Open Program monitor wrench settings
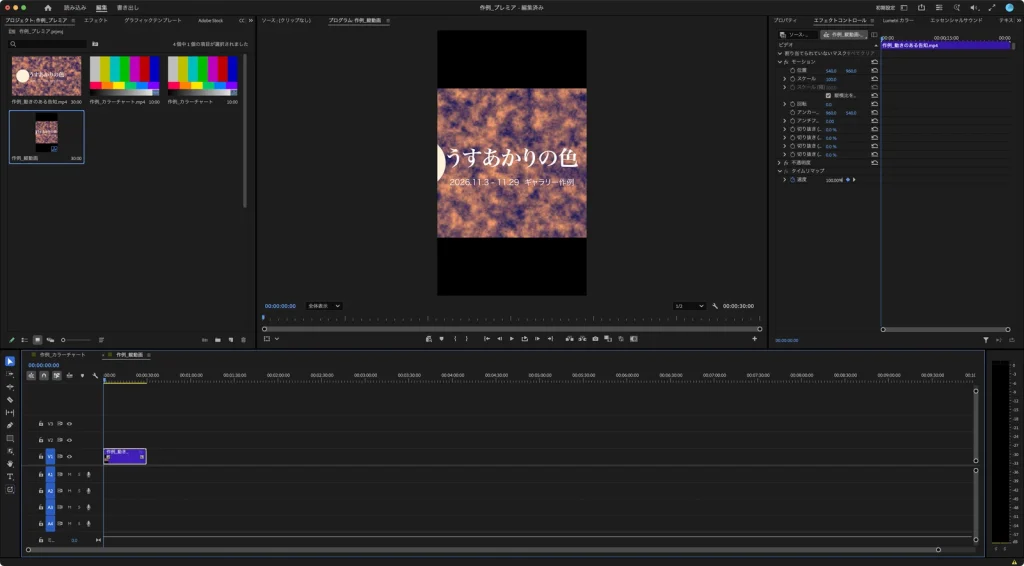The width and height of the screenshot is (1024, 566). (715, 306)
